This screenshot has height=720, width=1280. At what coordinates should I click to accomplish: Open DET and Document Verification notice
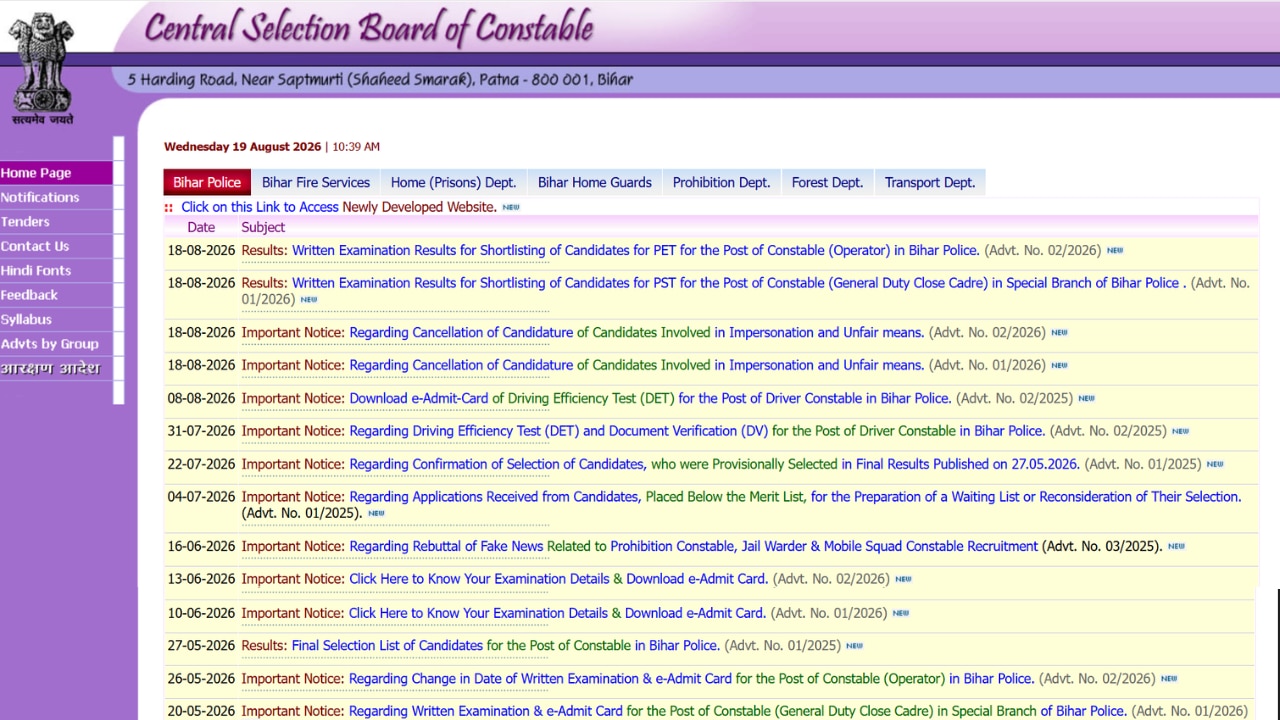coord(697,431)
